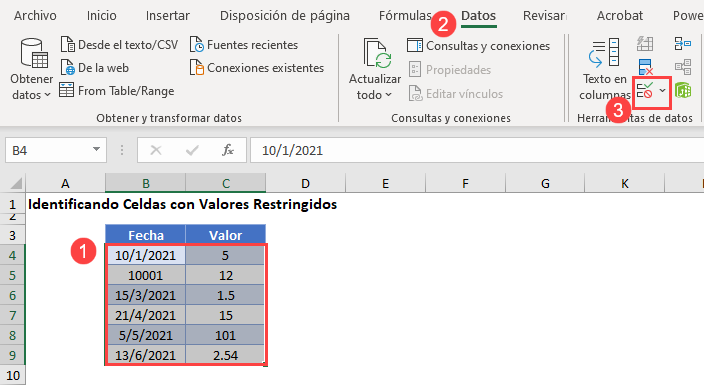Image resolution: width=704 pixels, height=385 pixels.
Task: Click Remove Duplicates (Quitar duplicados) icon
Action: (x=645, y=67)
